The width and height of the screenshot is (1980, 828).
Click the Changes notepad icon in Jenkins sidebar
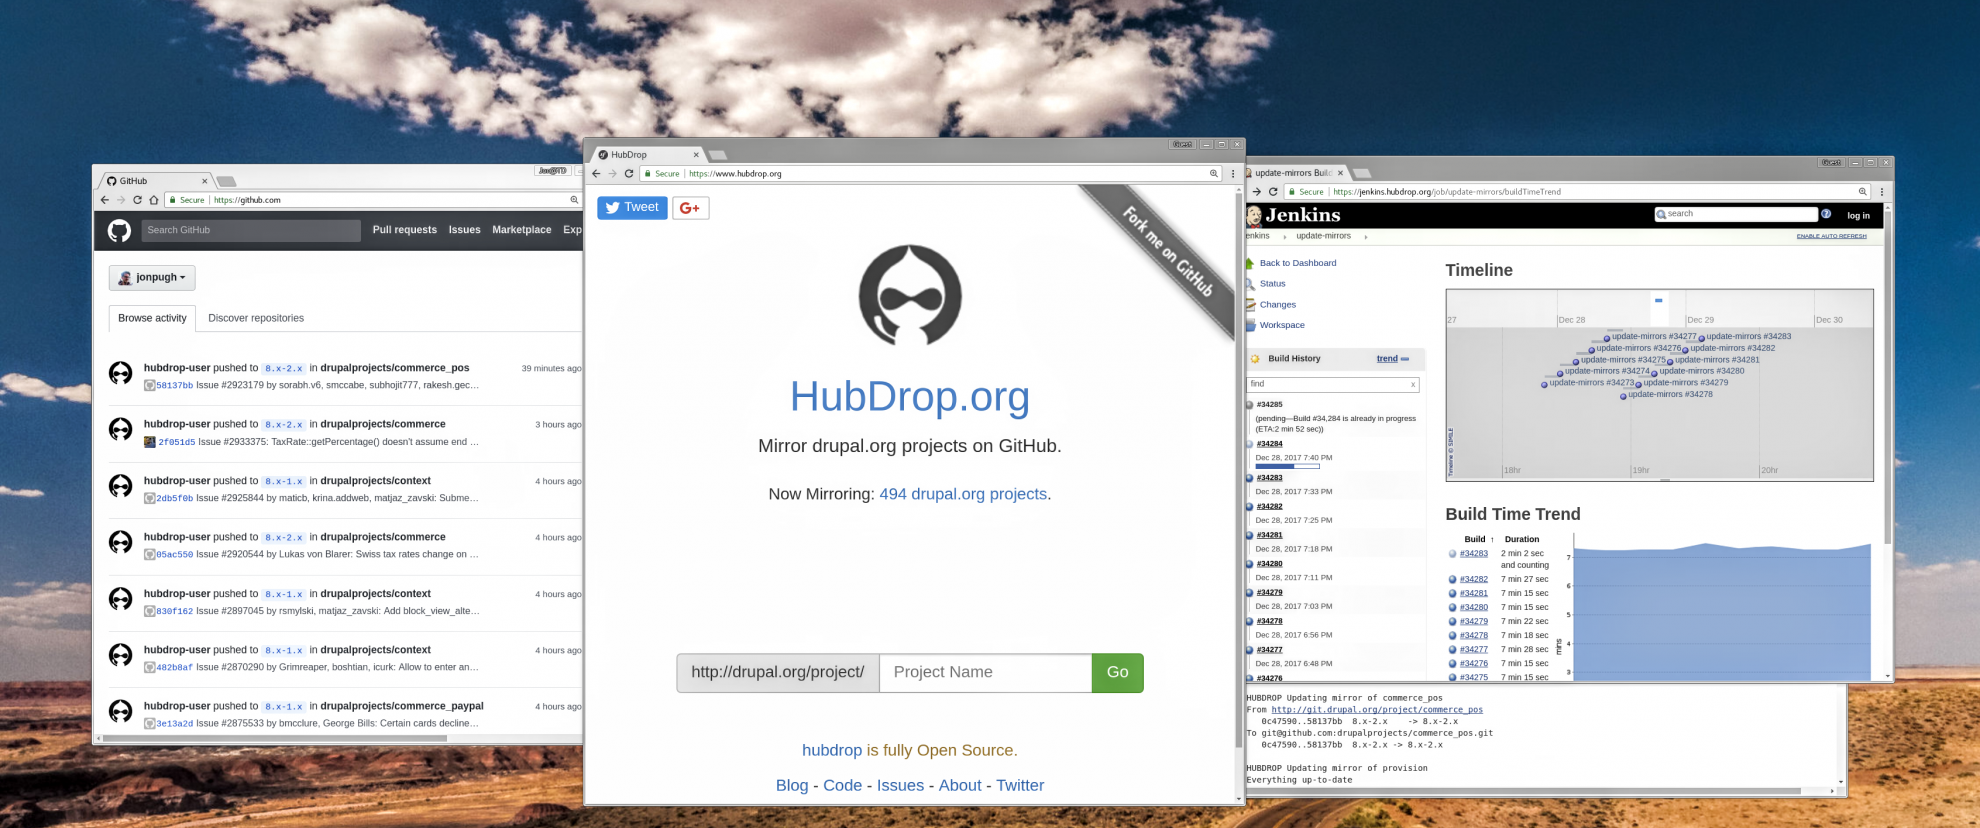pos(1250,304)
